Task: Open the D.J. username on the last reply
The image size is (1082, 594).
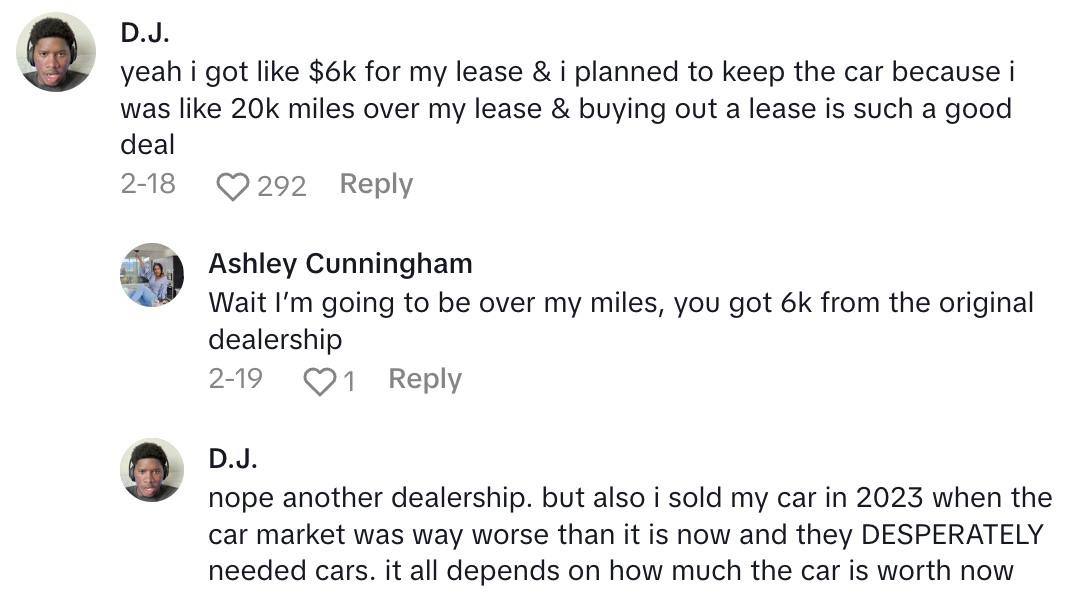Action: click(233, 458)
